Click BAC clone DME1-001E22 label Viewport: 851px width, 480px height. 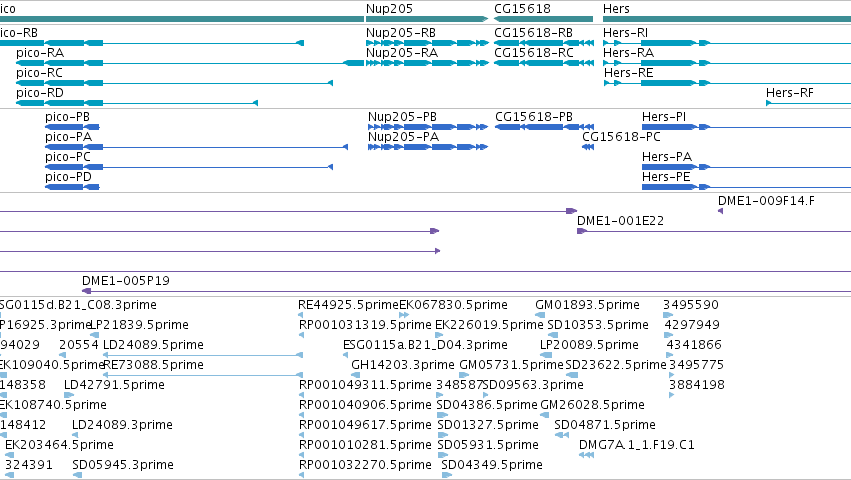coord(620,221)
